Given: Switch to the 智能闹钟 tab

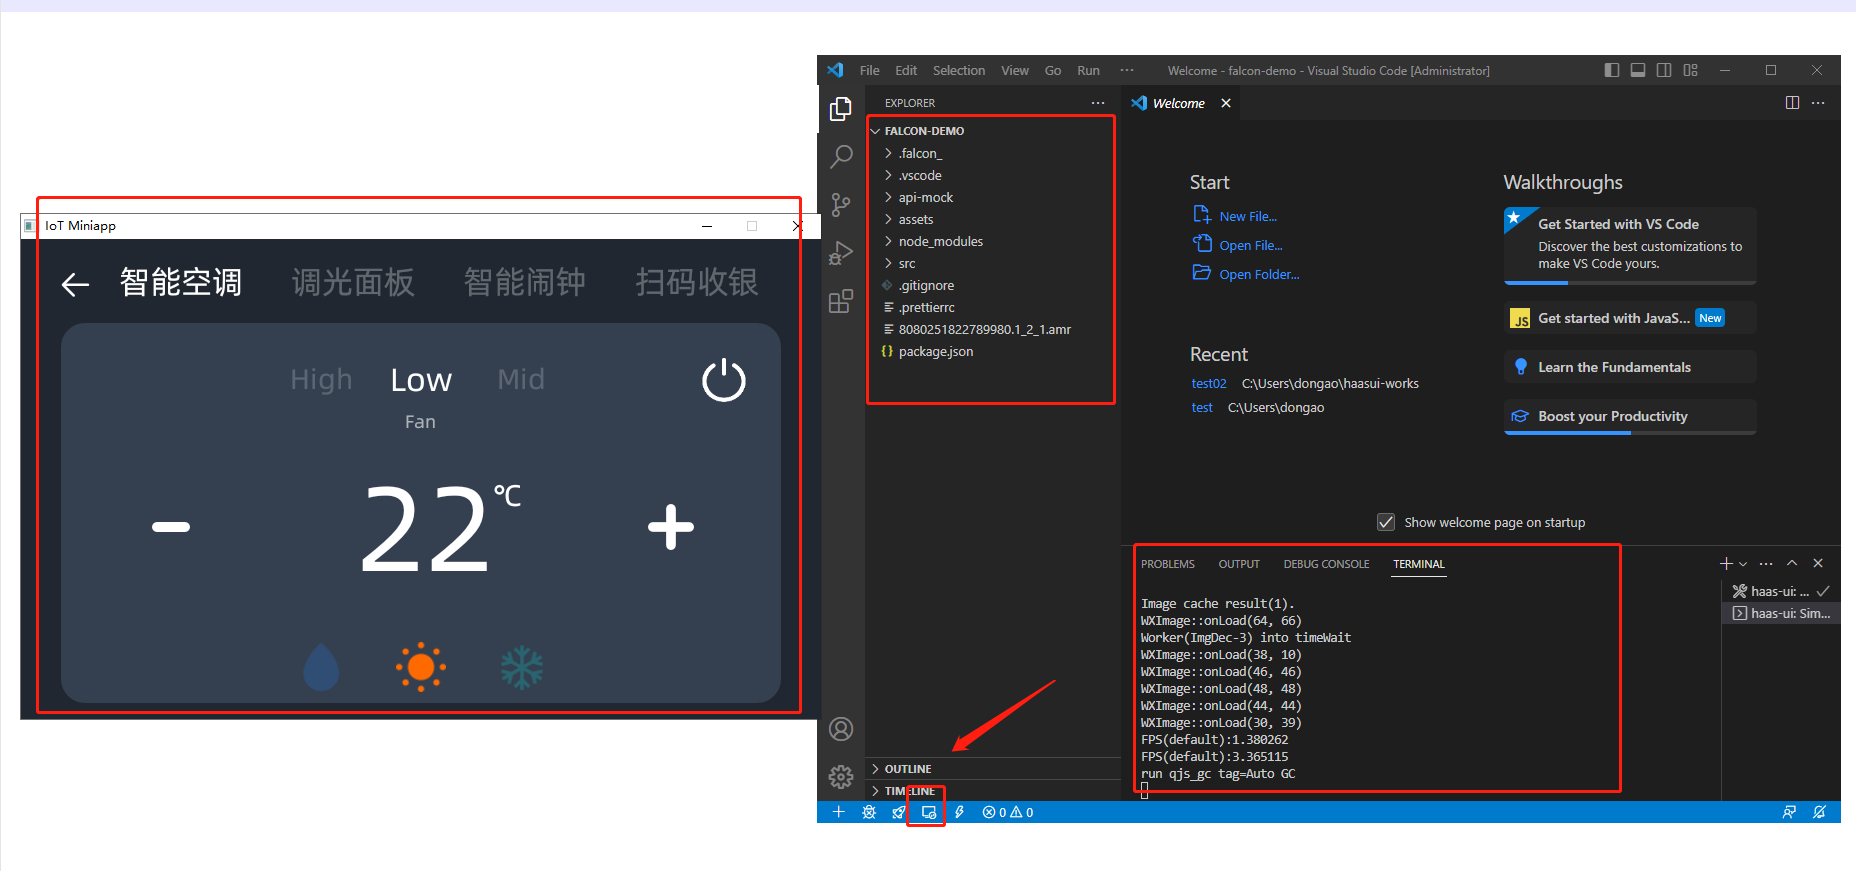Looking at the screenshot, I should pos(525,282).
